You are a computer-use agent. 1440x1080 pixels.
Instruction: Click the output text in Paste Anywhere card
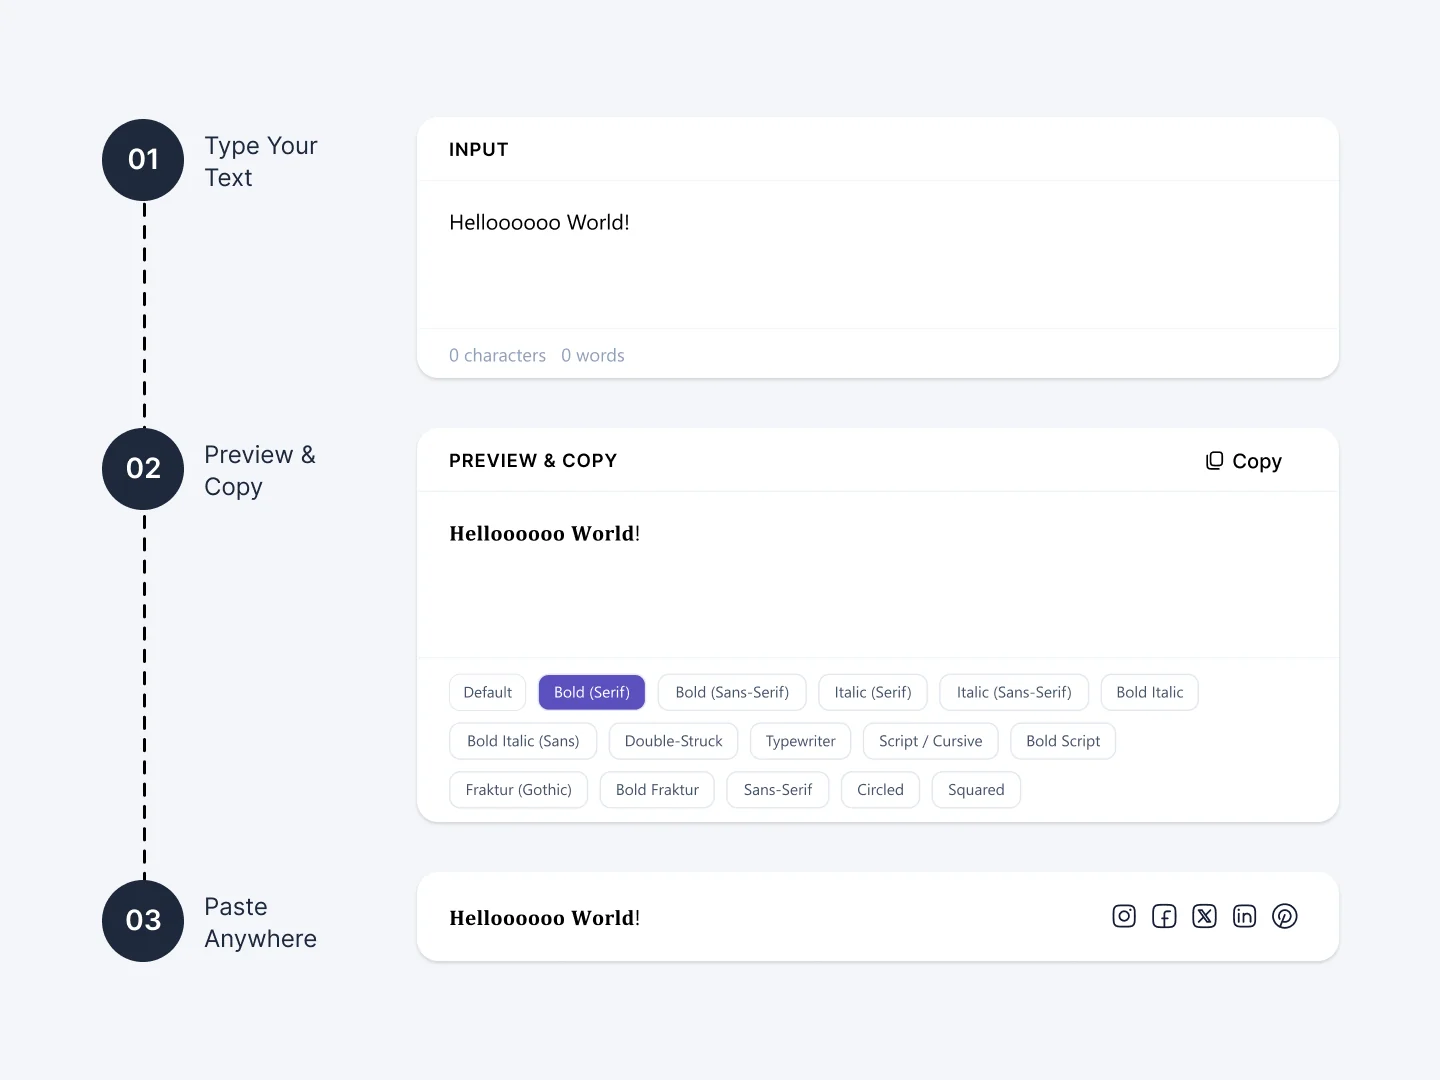tap(545, 918)
